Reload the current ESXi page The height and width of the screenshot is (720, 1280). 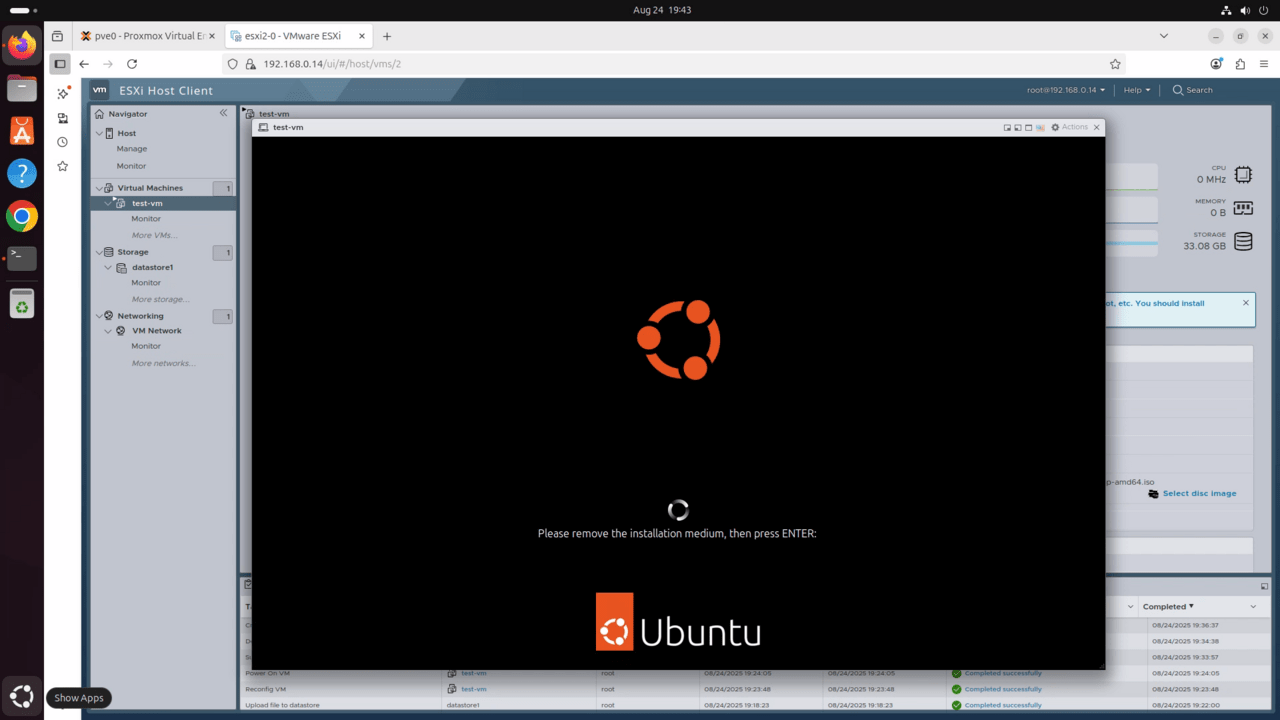(x=132, y=64)
